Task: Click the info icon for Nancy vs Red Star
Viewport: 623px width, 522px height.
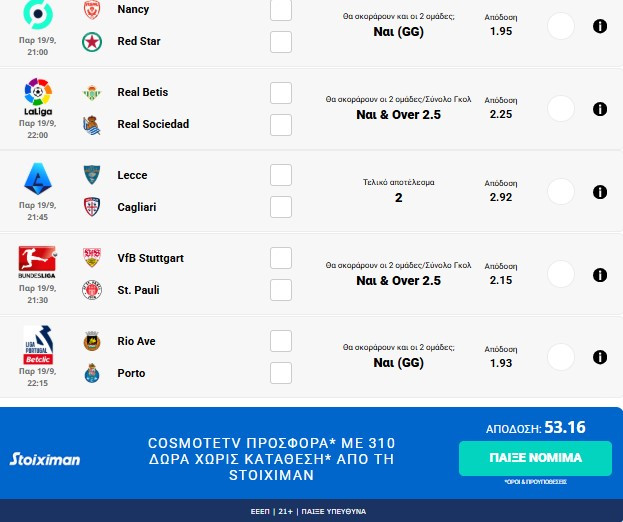Action: pyautogui.click(x=600, y=26)
